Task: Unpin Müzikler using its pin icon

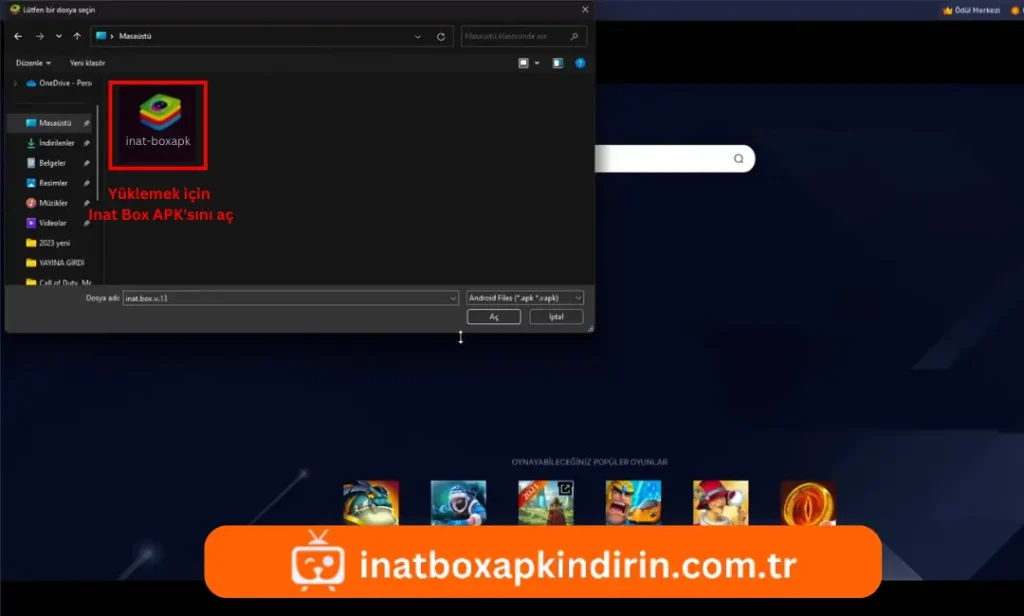Action: (x=86, y=203)
